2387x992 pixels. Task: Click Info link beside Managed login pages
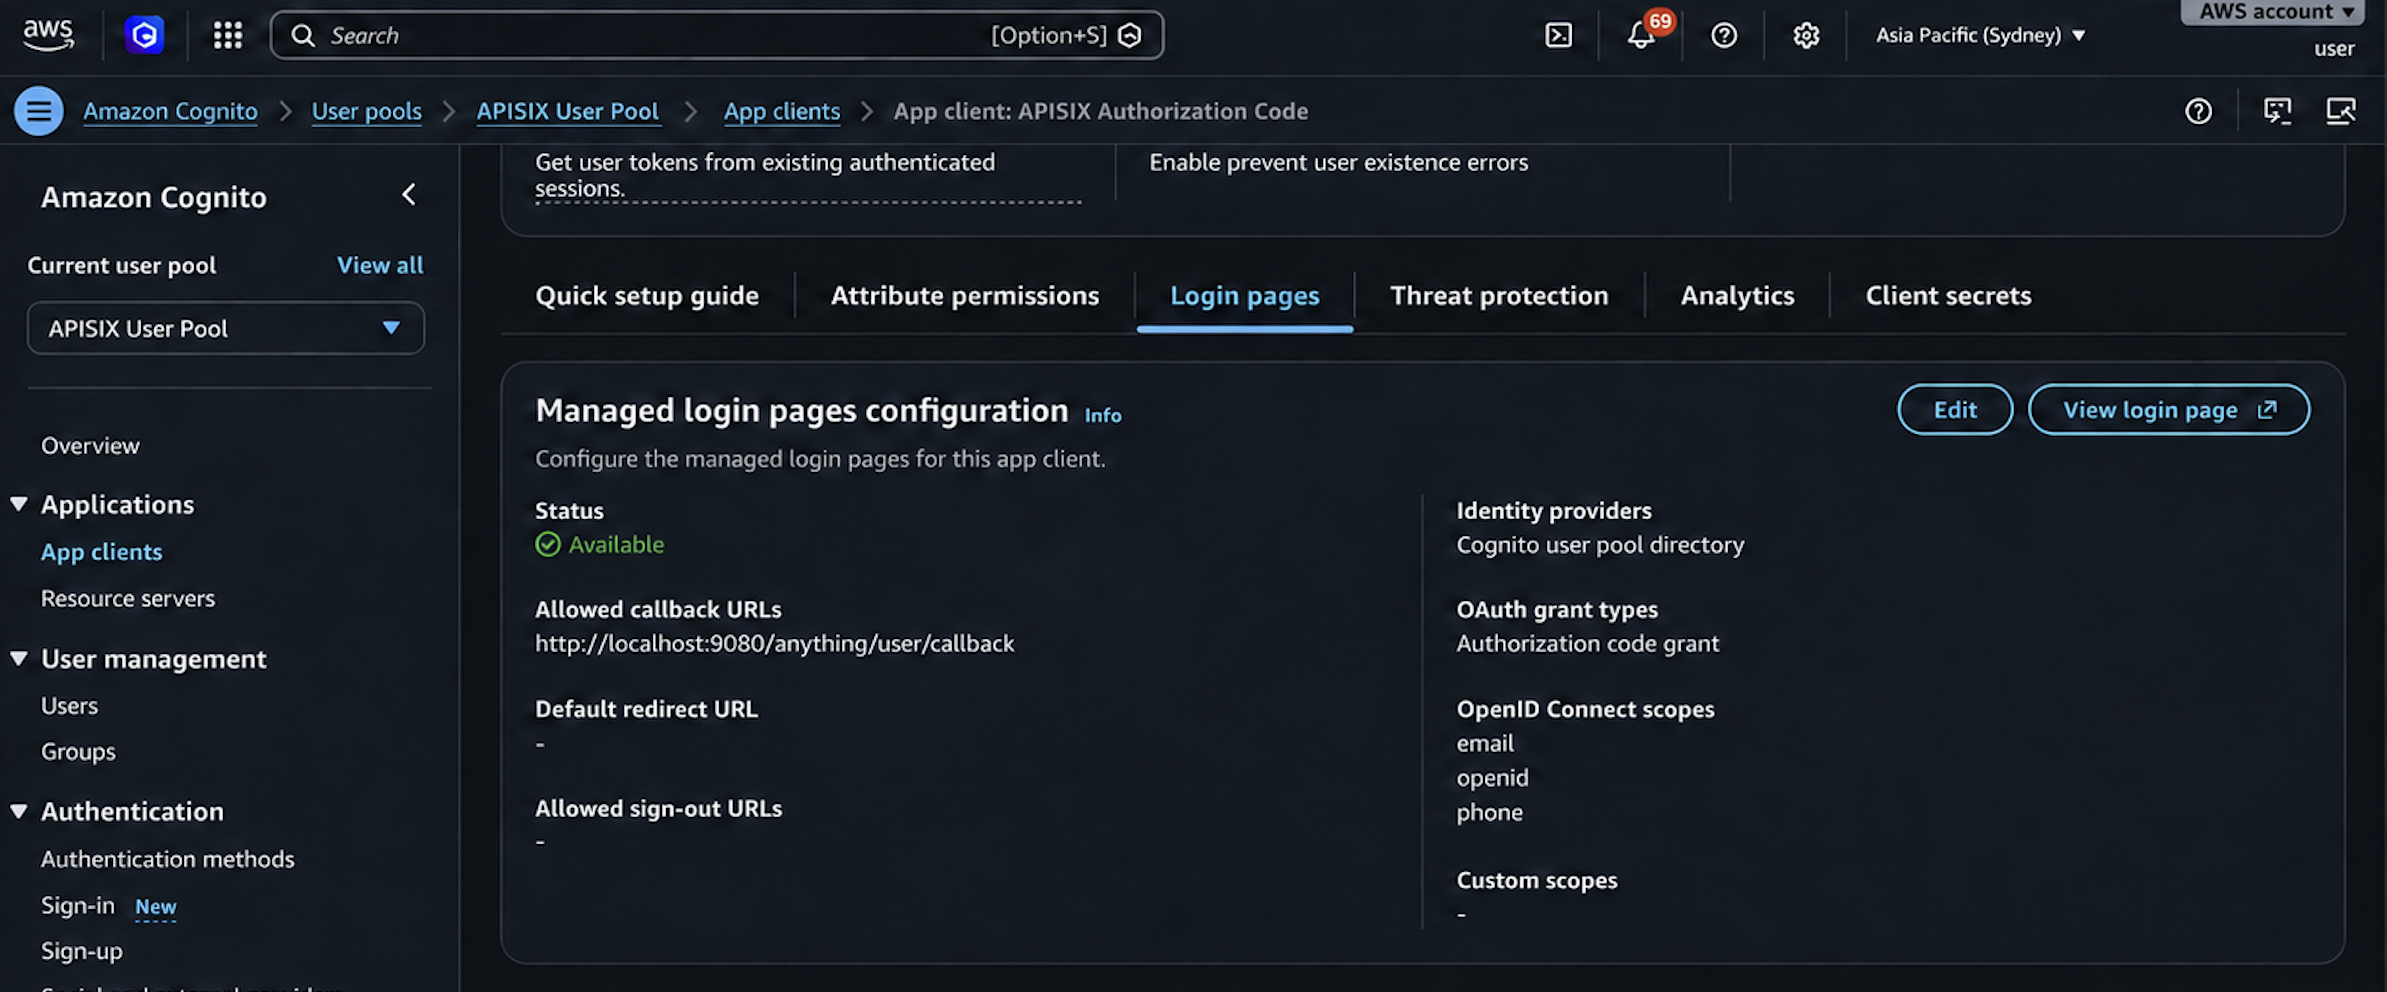(x=1103, y=415)
